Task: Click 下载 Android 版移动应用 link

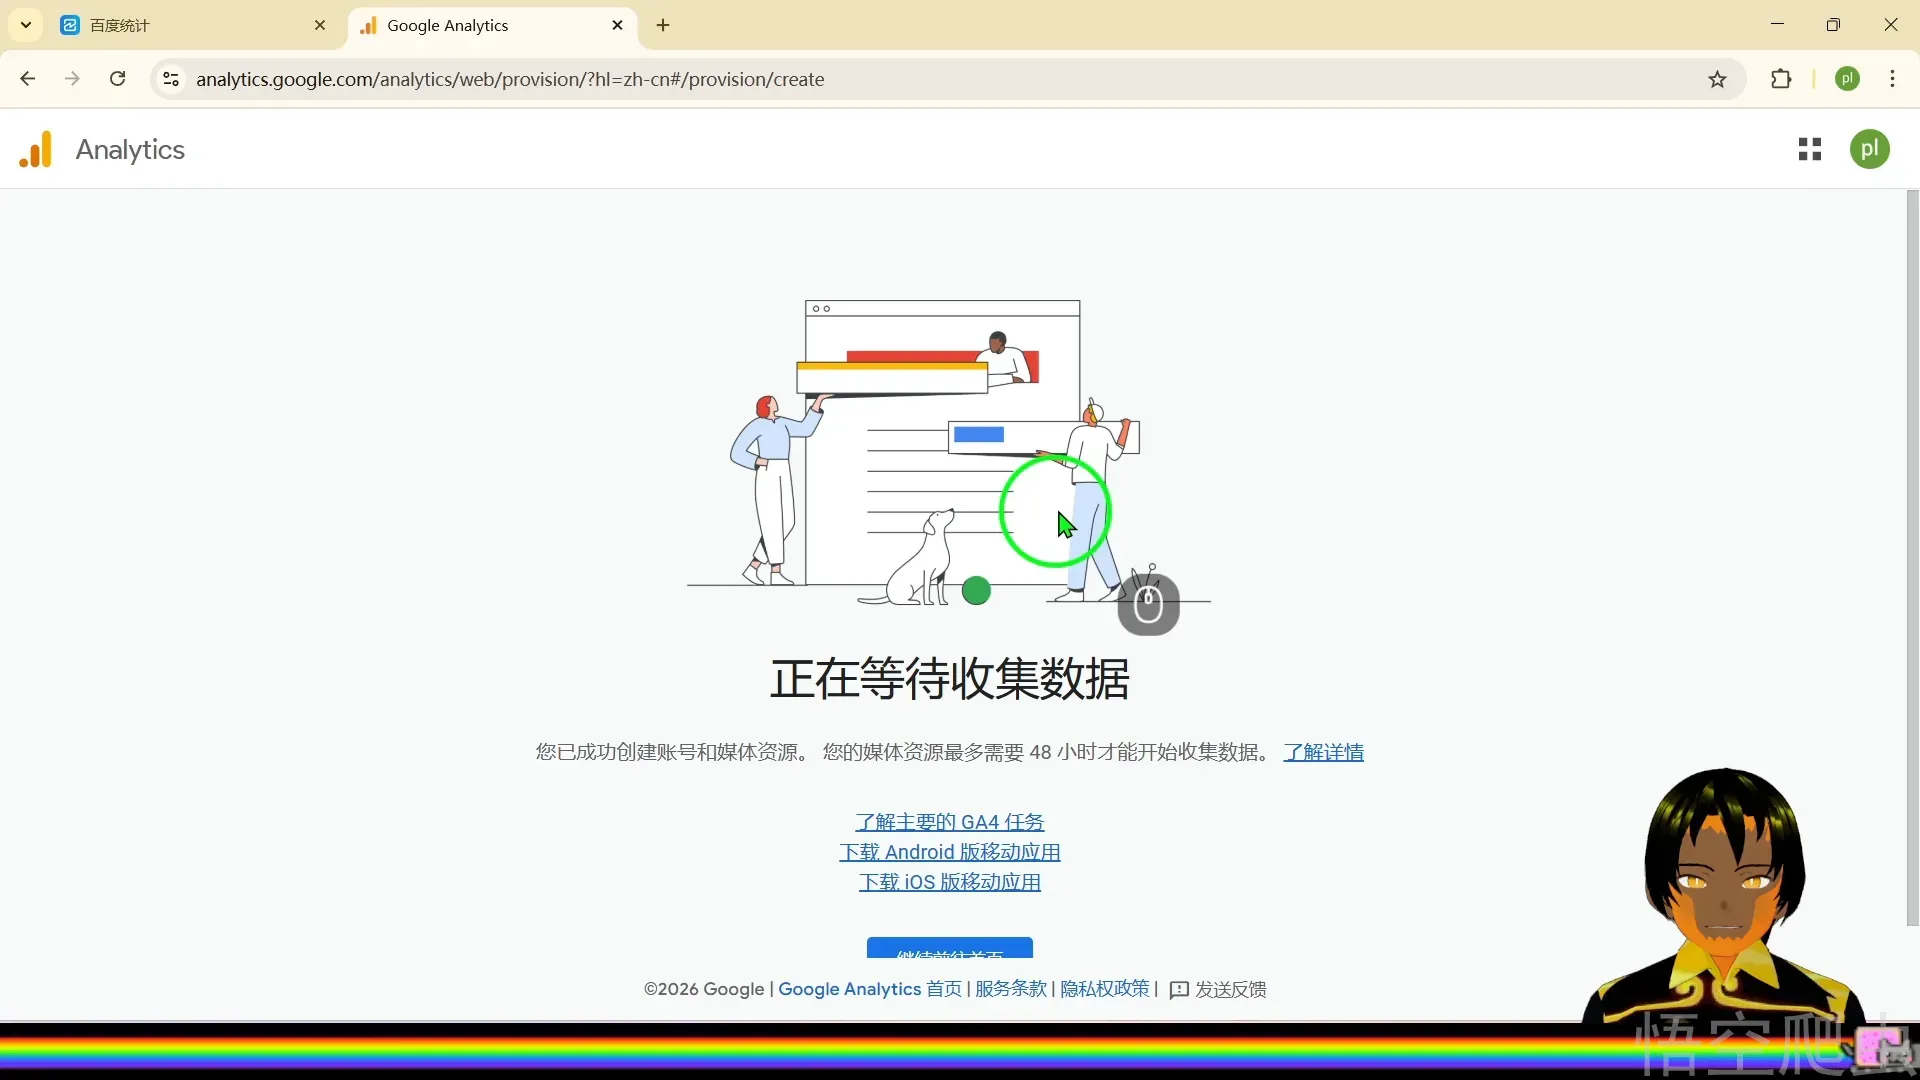Action: pyautogui.click(x=949, y=852)
